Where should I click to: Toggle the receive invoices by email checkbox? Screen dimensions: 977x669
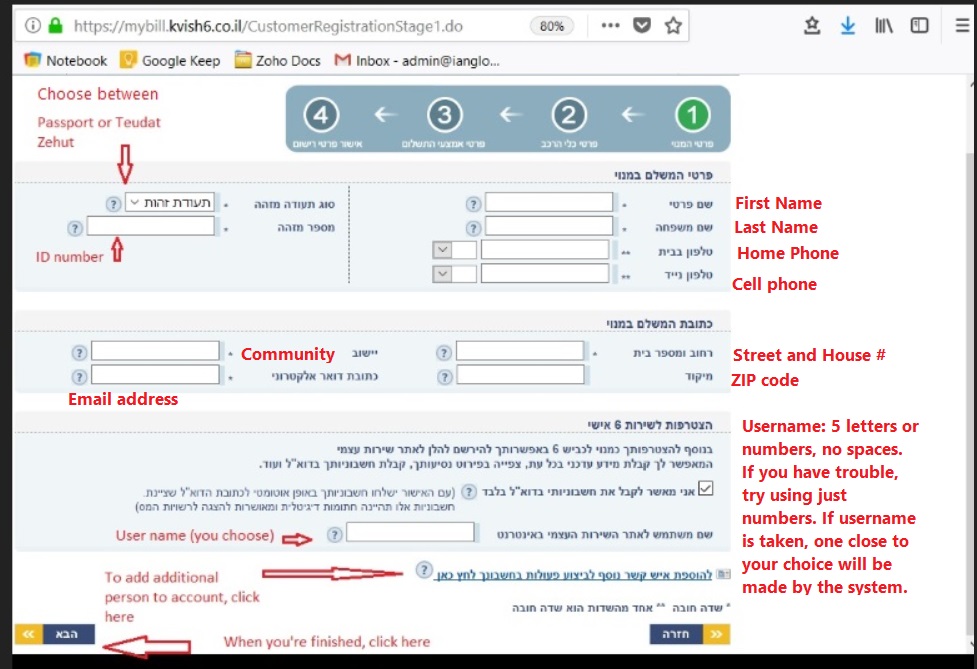(705, 488)
